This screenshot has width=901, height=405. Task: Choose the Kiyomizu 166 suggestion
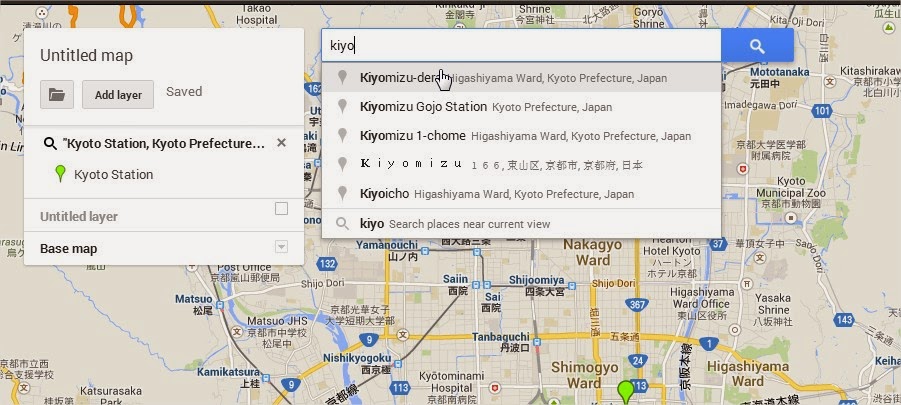[521, 165]
